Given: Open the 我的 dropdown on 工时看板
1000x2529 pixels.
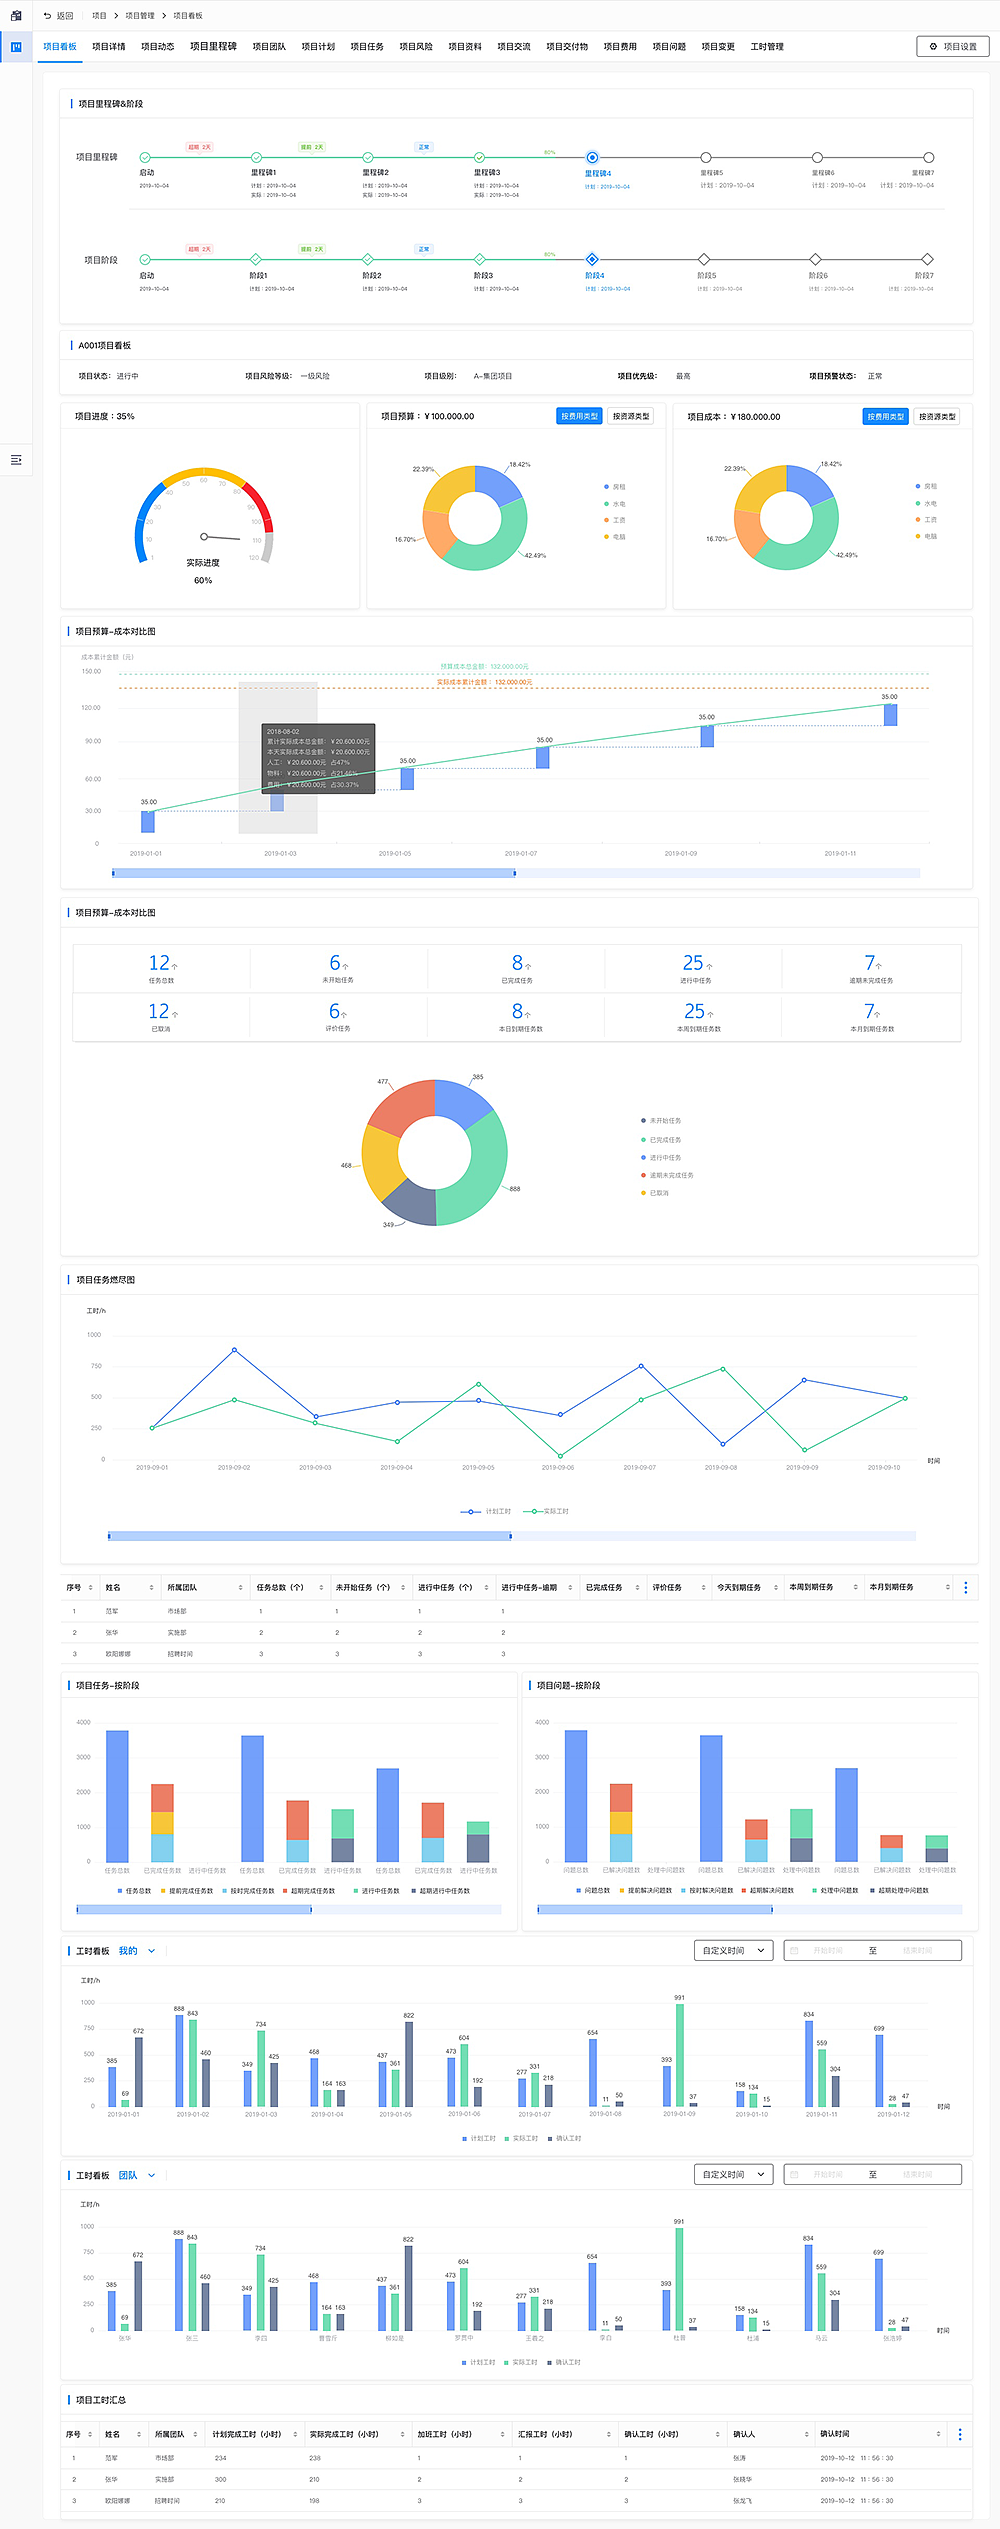Looking at the screenshot, I should click(137, 1951).
